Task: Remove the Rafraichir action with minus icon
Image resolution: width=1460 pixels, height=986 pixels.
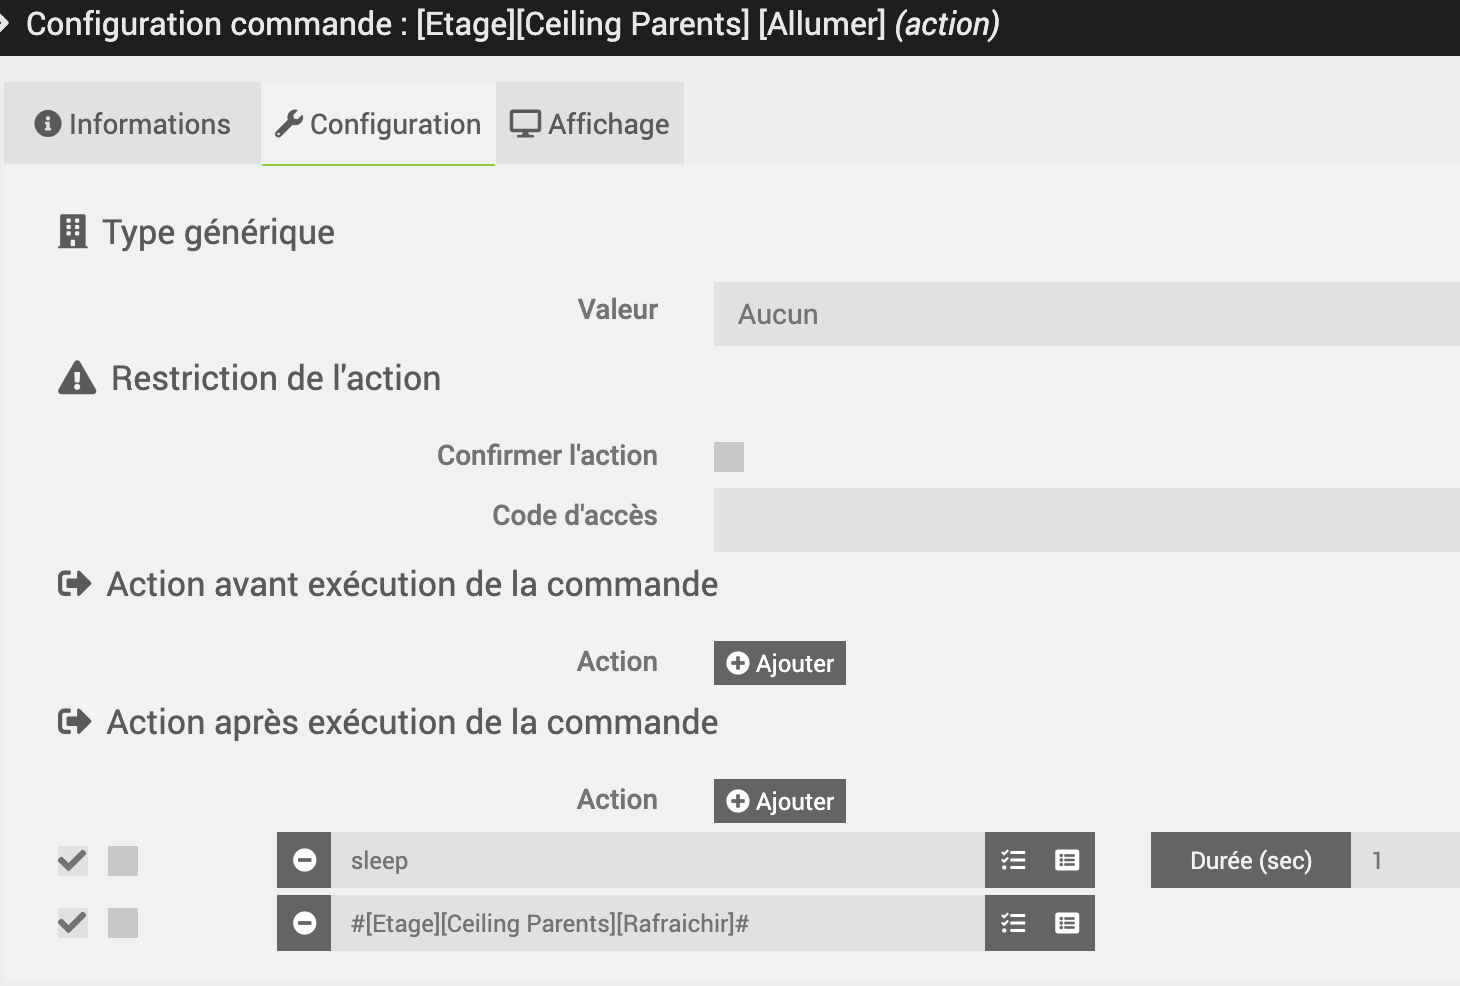Action: tap(304, 923)
